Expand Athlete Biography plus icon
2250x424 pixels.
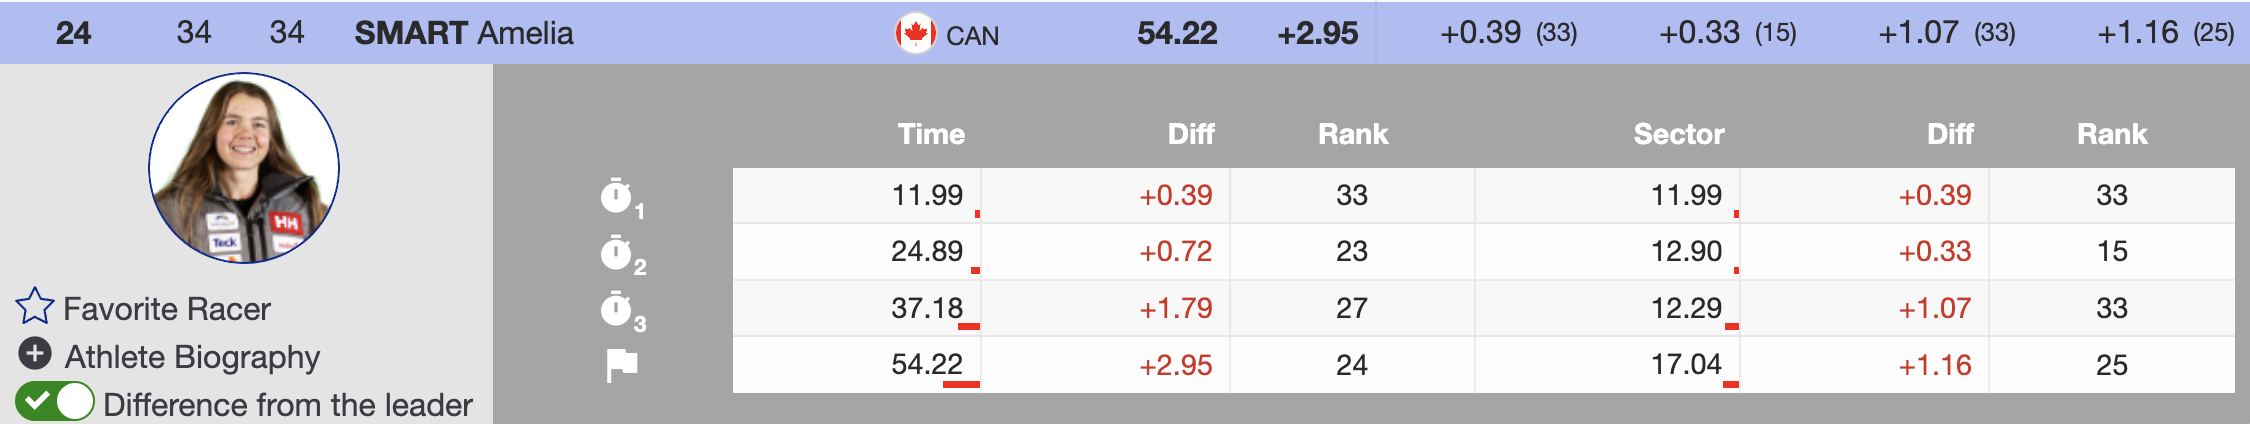[35, 353]
